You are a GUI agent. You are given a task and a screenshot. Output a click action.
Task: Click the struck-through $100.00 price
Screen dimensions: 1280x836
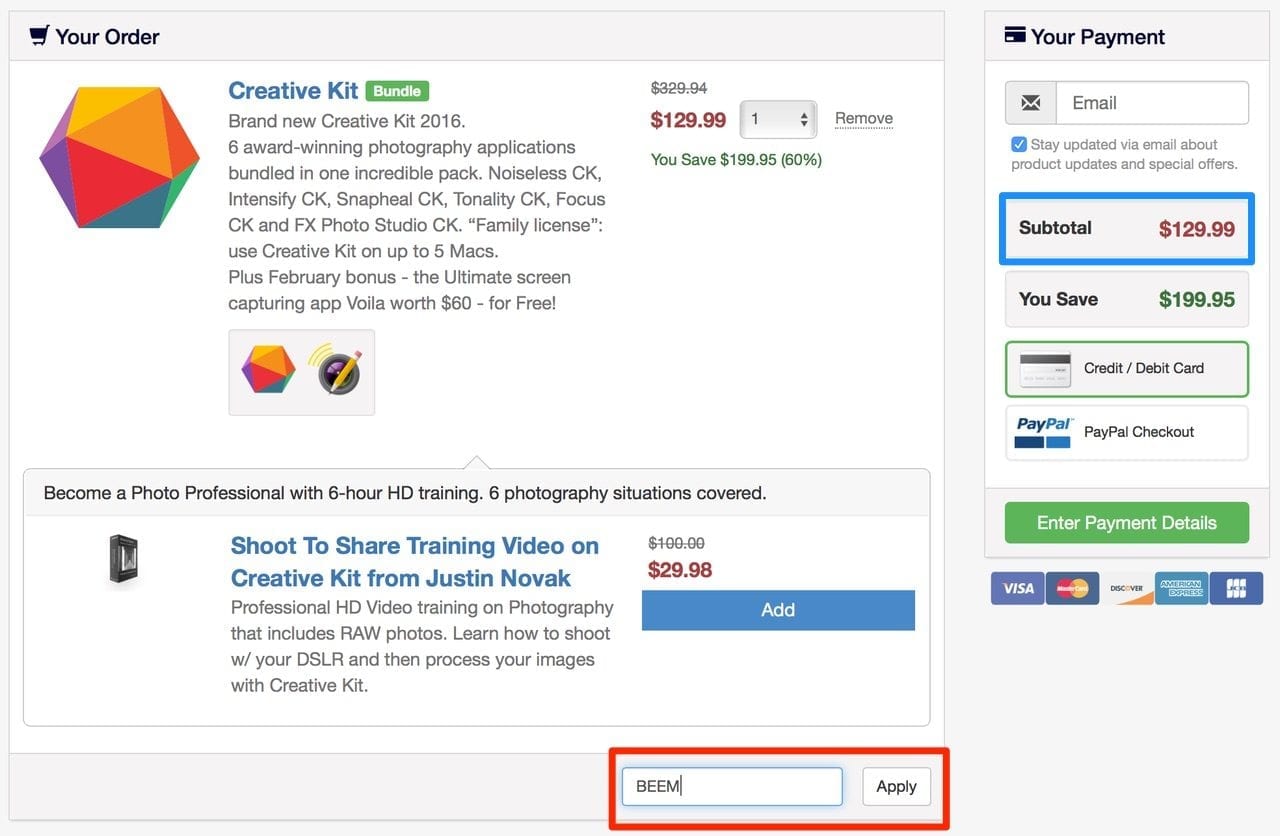676,543
